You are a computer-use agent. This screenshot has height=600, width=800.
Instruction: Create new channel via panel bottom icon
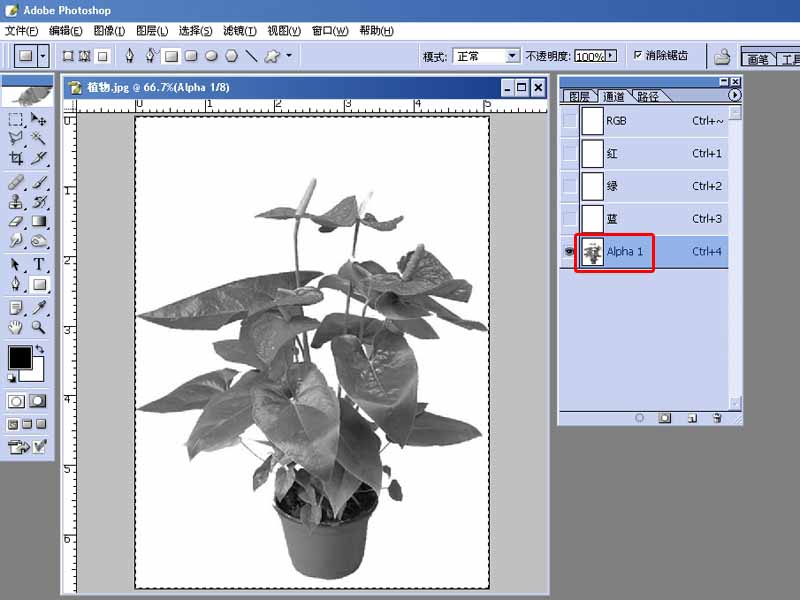coord(691,418)
